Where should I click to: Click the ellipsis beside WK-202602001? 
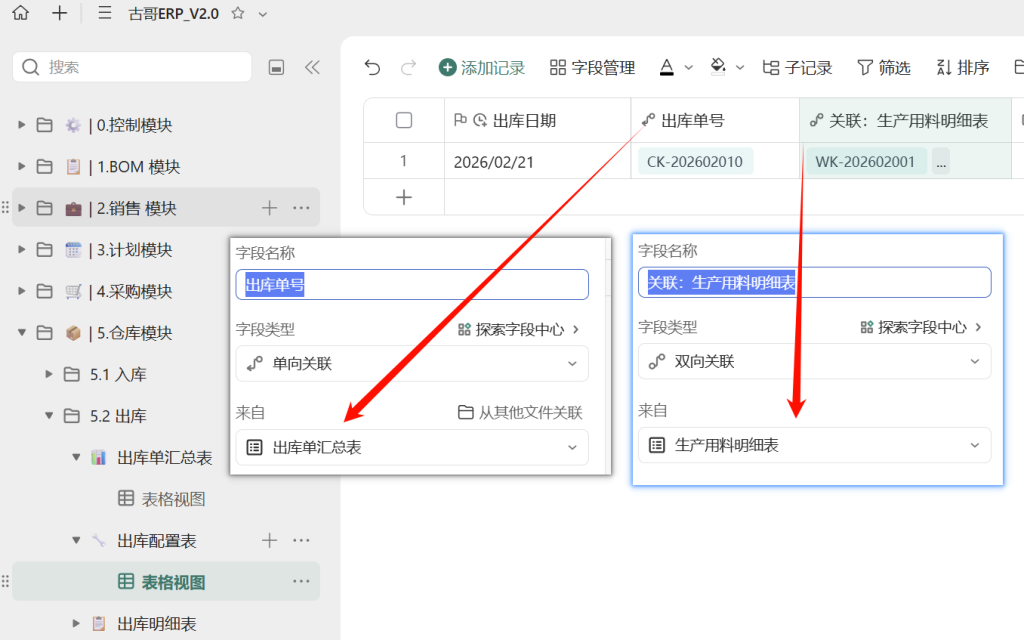[x=940, y=162]
